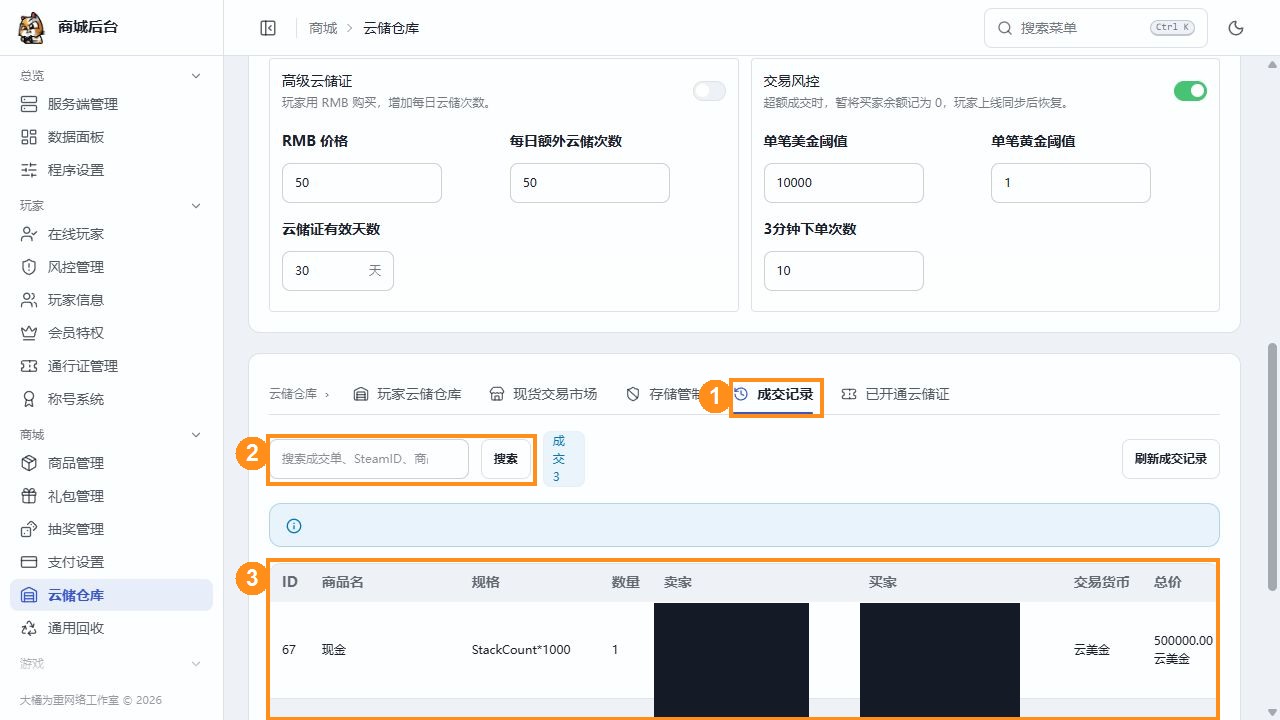This screenshot has height=720, width=1280.
Task: Focus the 搜索菜单 search box
Action: point(1096,28)
